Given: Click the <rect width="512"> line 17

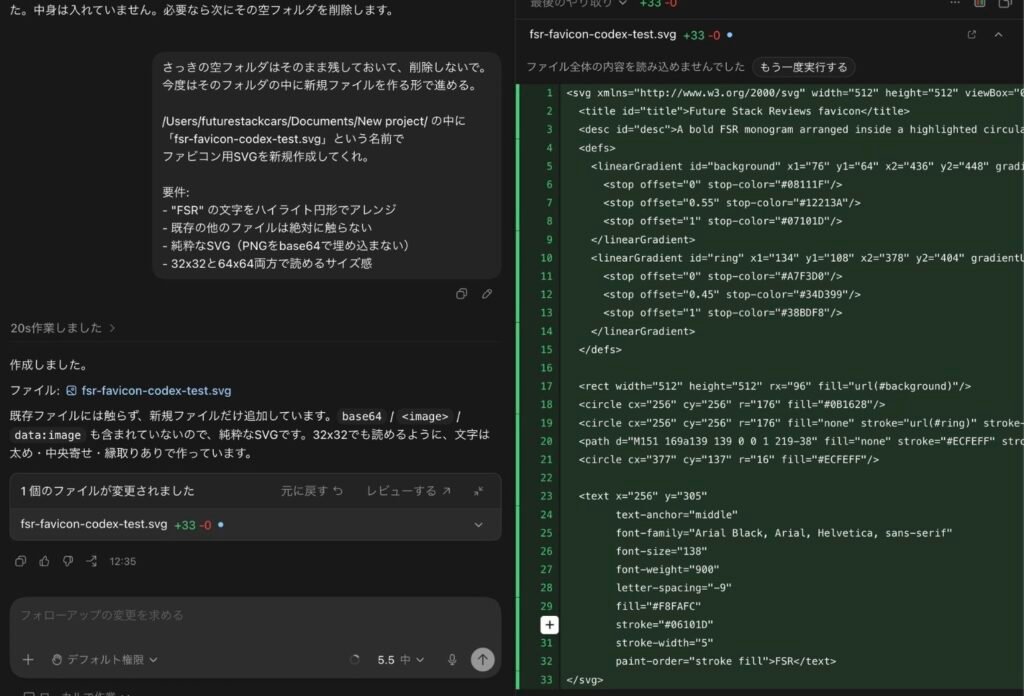Looking at the screenshot, I should click(x=775, y=386).
